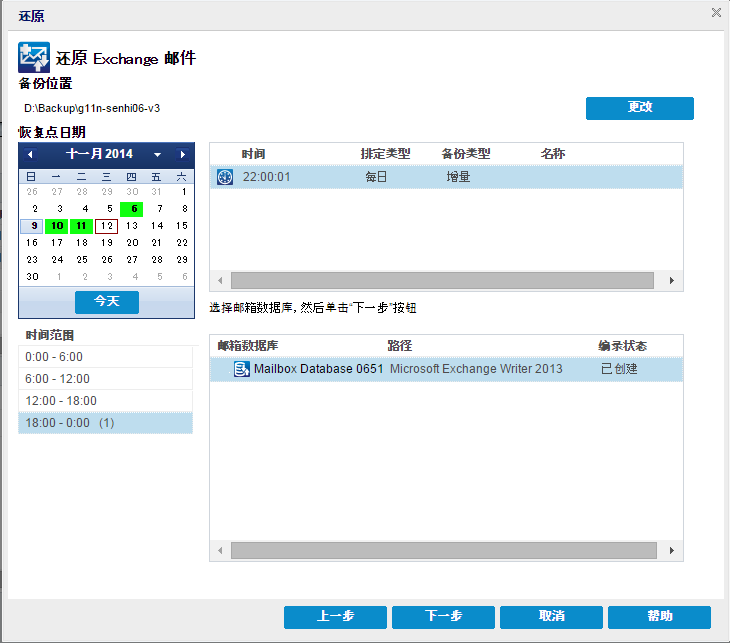Click the backup path D:\Backup\g11n-senhi06-v3
The height and width of the screenshot is (643, 730).
click(92, 108)
